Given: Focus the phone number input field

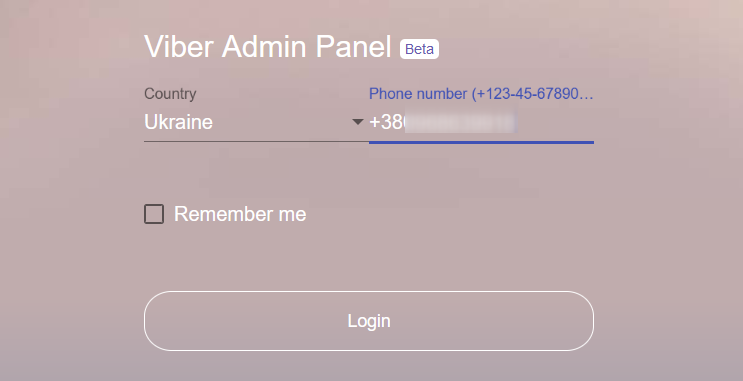Looking at the screenshot, I should point(481,122).
